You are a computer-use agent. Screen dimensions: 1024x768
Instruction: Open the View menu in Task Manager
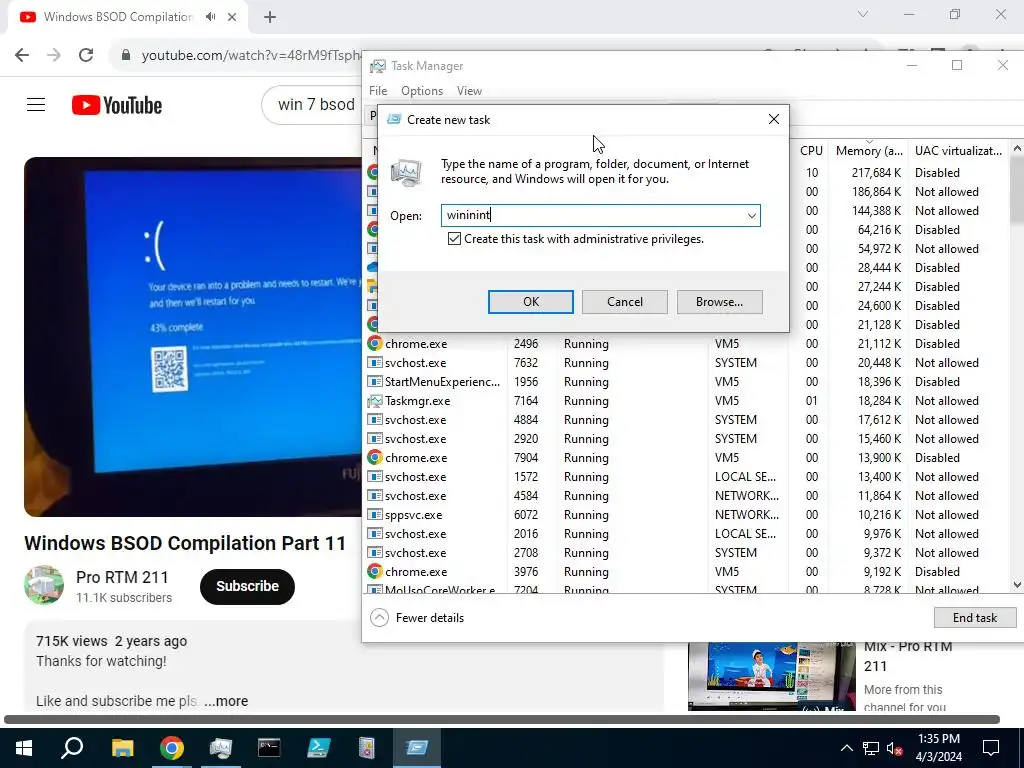pyautogui.click(x=469, y=91)
